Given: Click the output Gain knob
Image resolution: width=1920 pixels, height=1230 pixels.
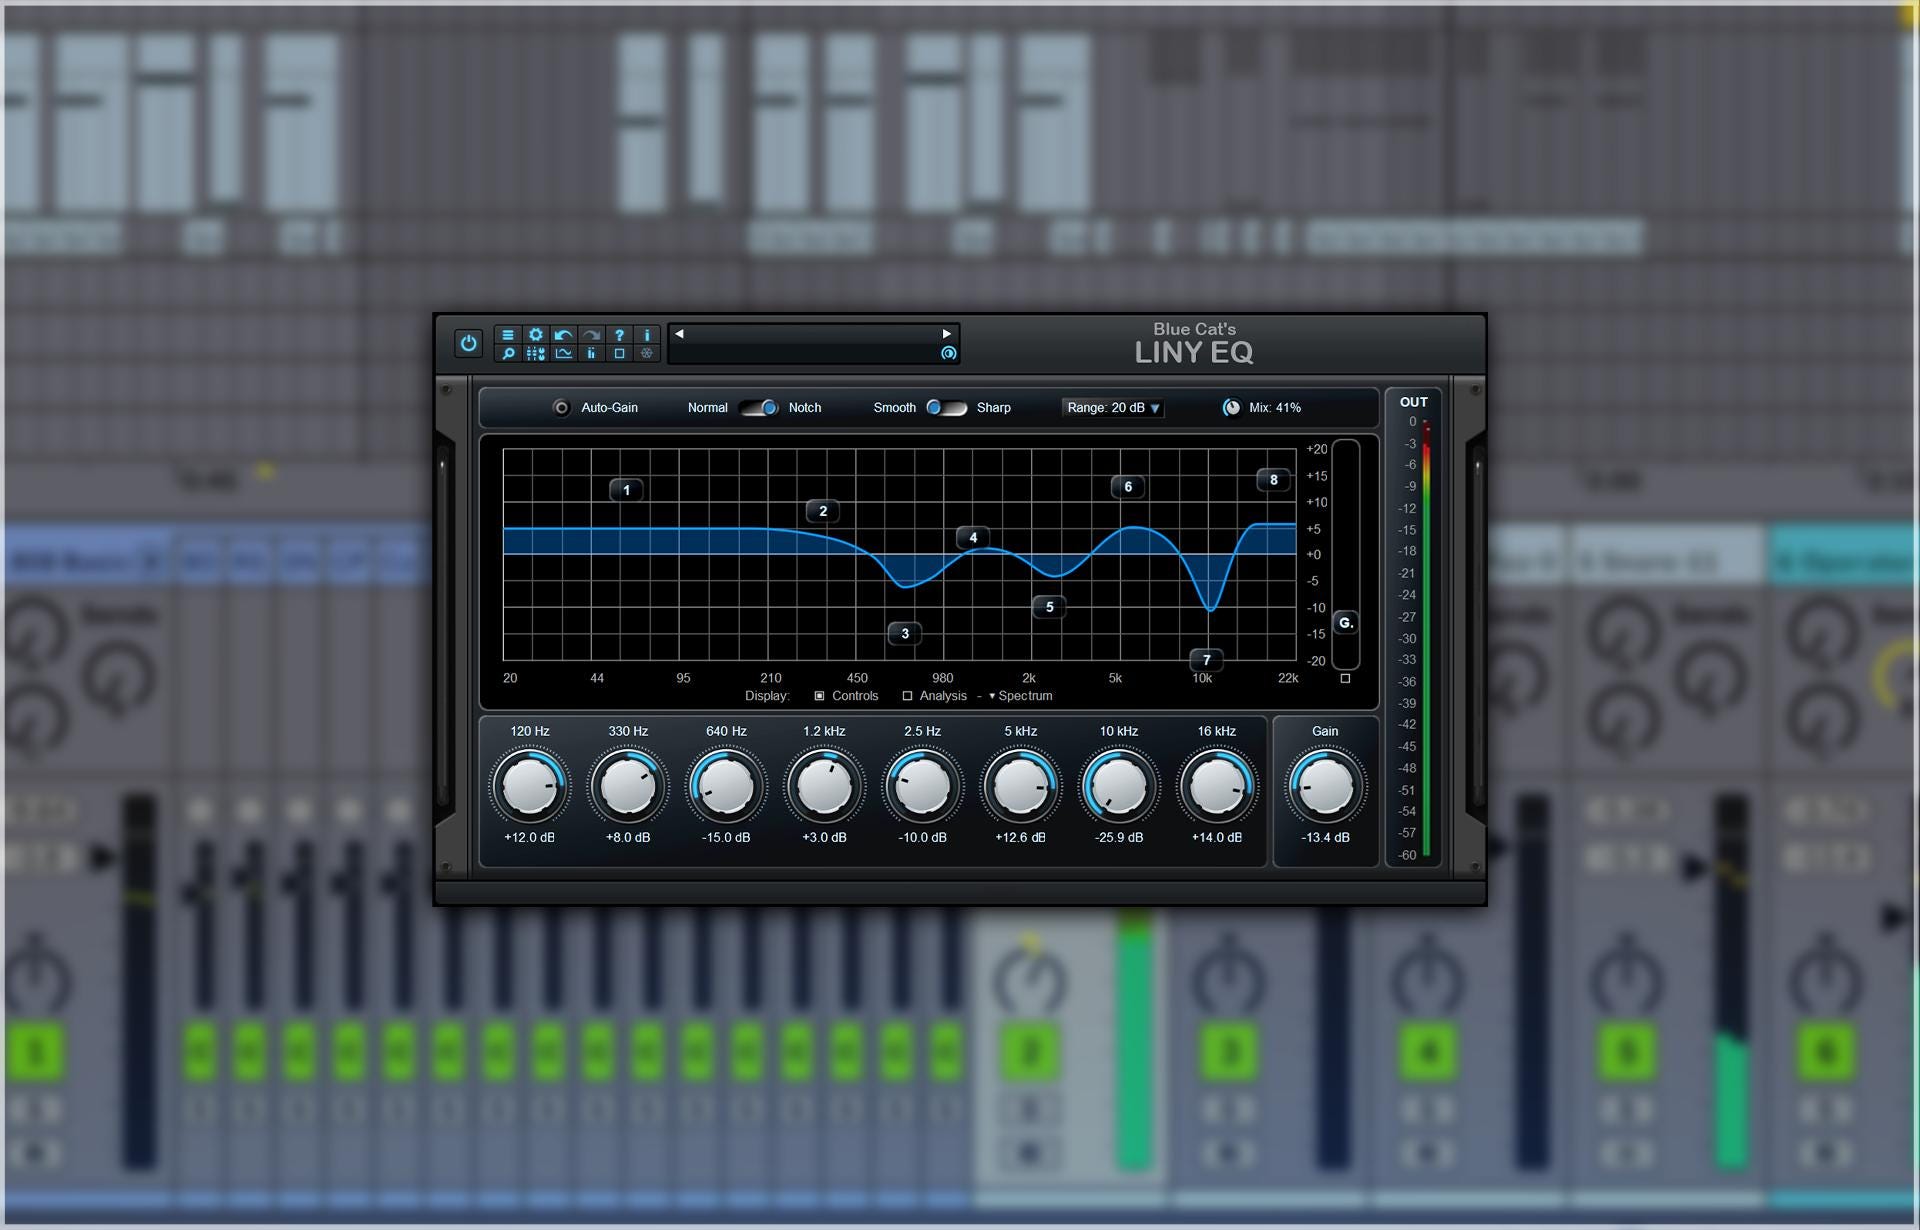Looking at the screenshot, I should point(1325,786).
